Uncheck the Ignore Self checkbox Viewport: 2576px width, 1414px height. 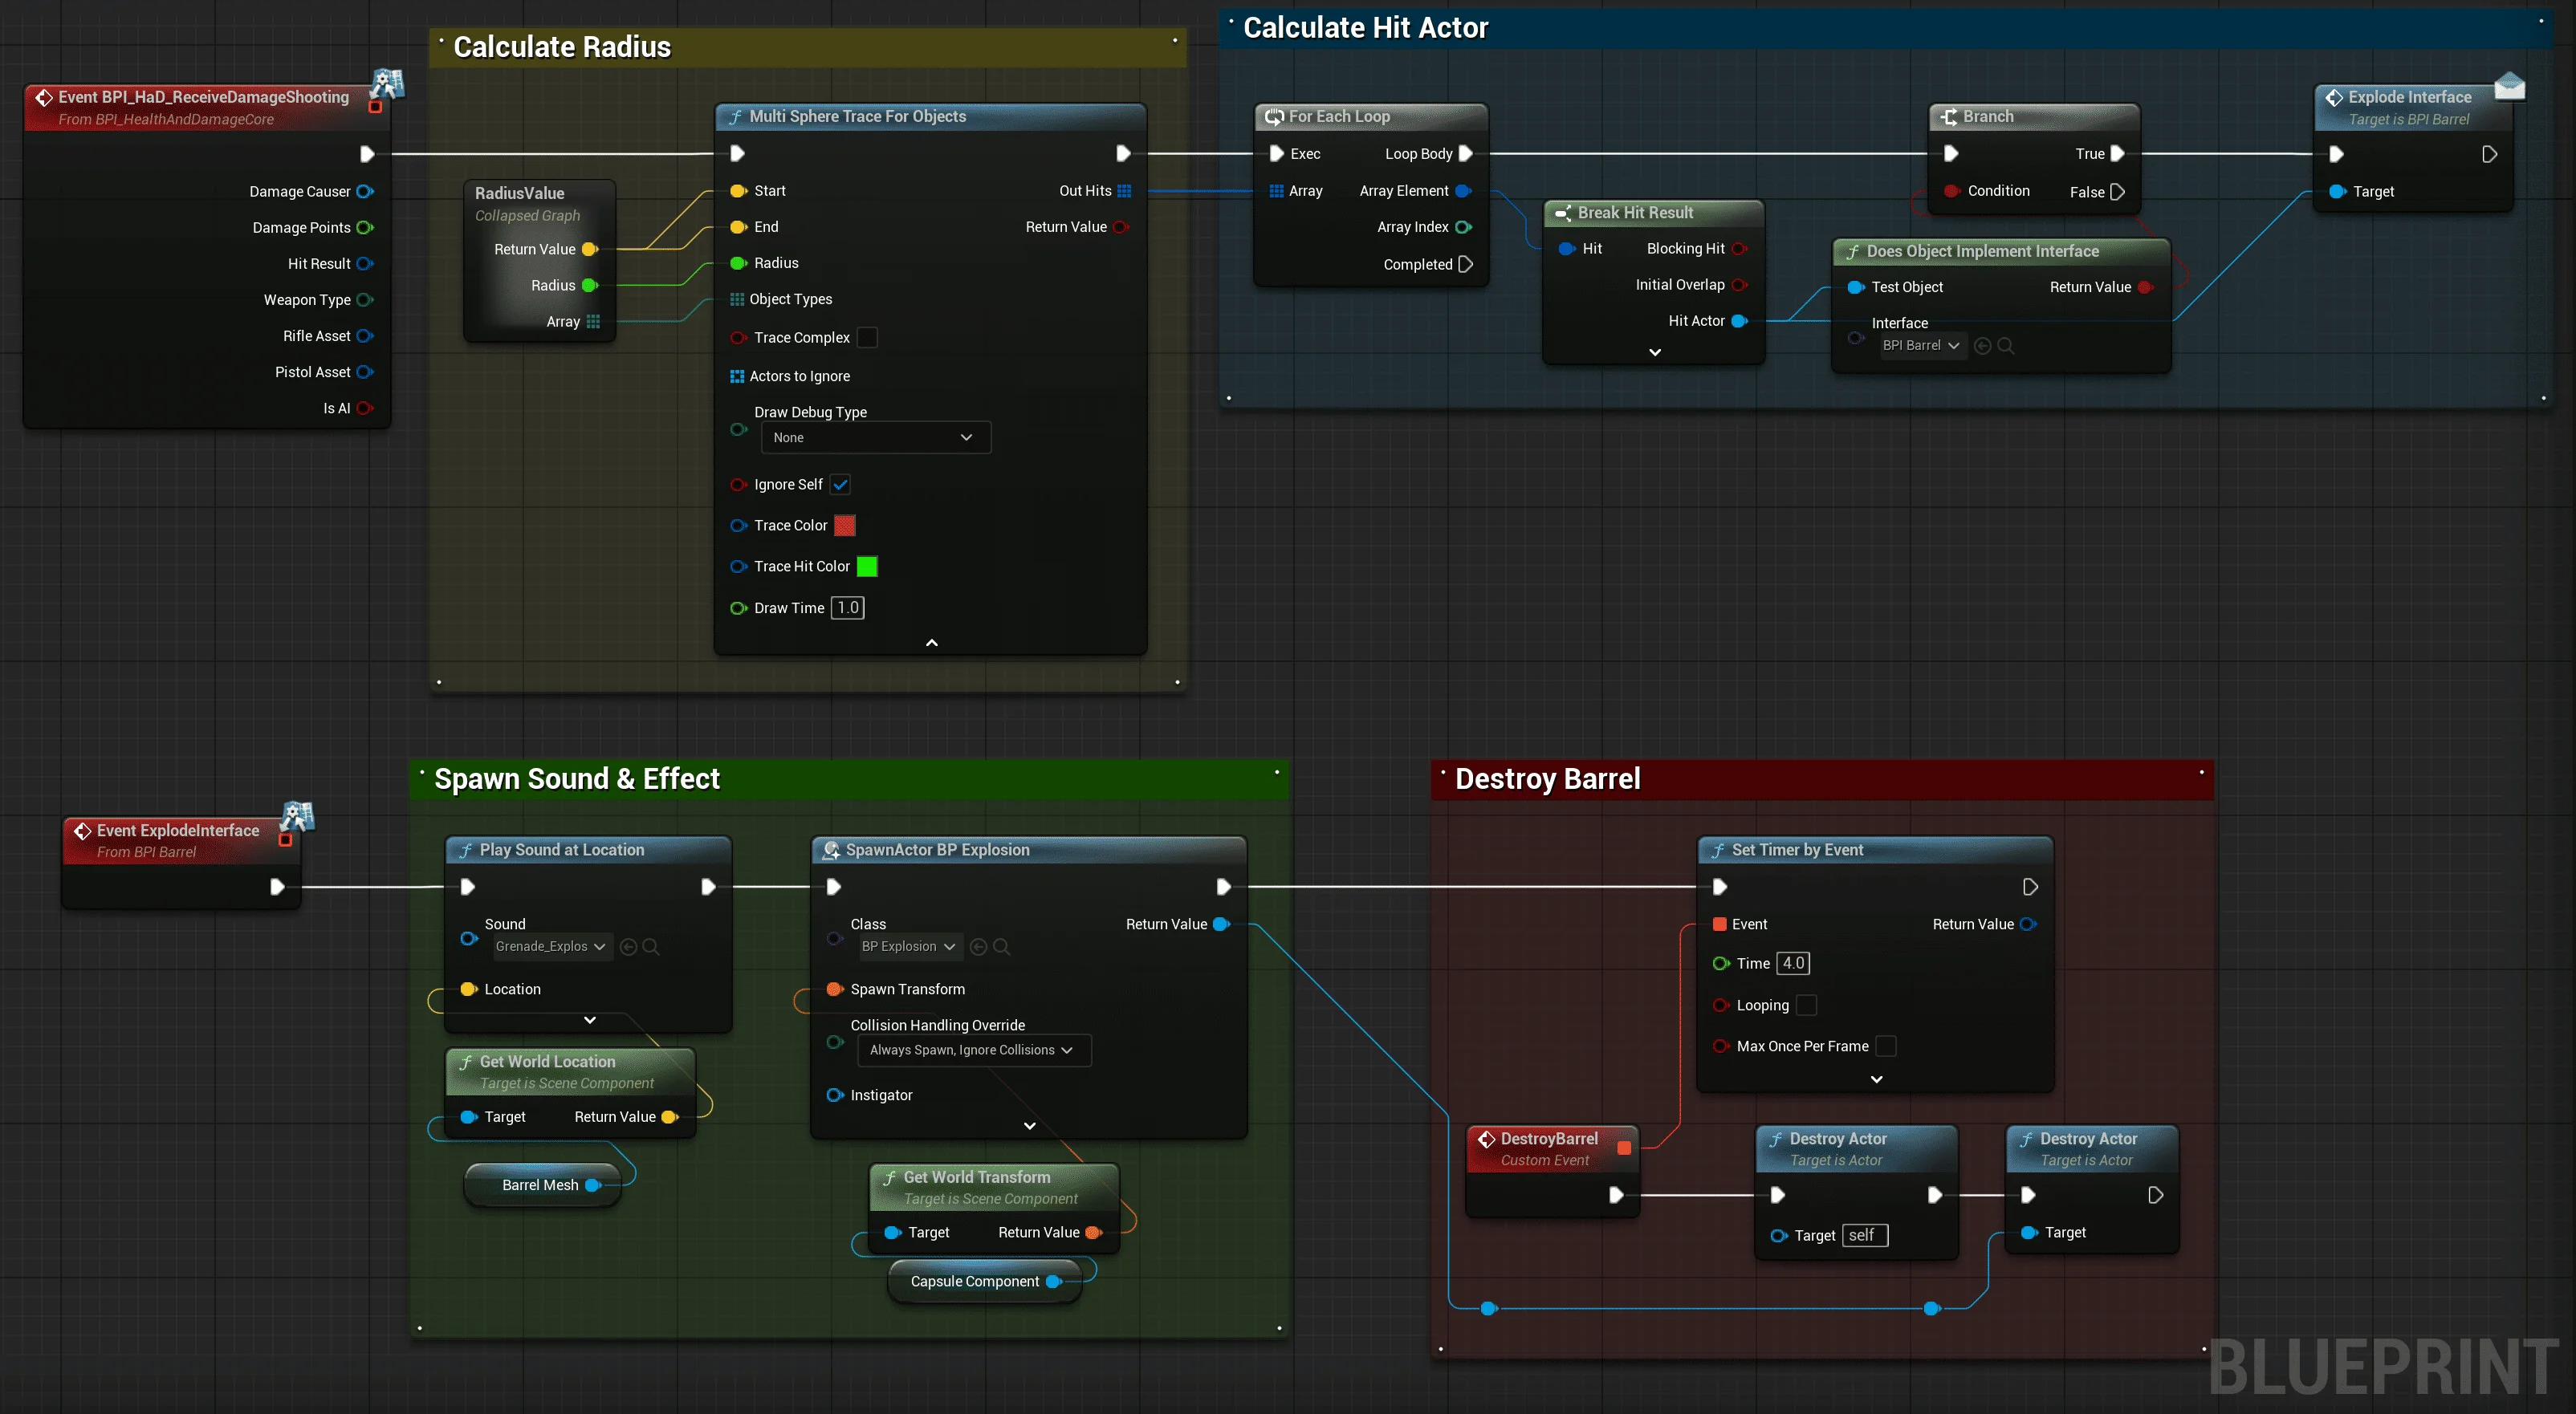tap(840, 484)
